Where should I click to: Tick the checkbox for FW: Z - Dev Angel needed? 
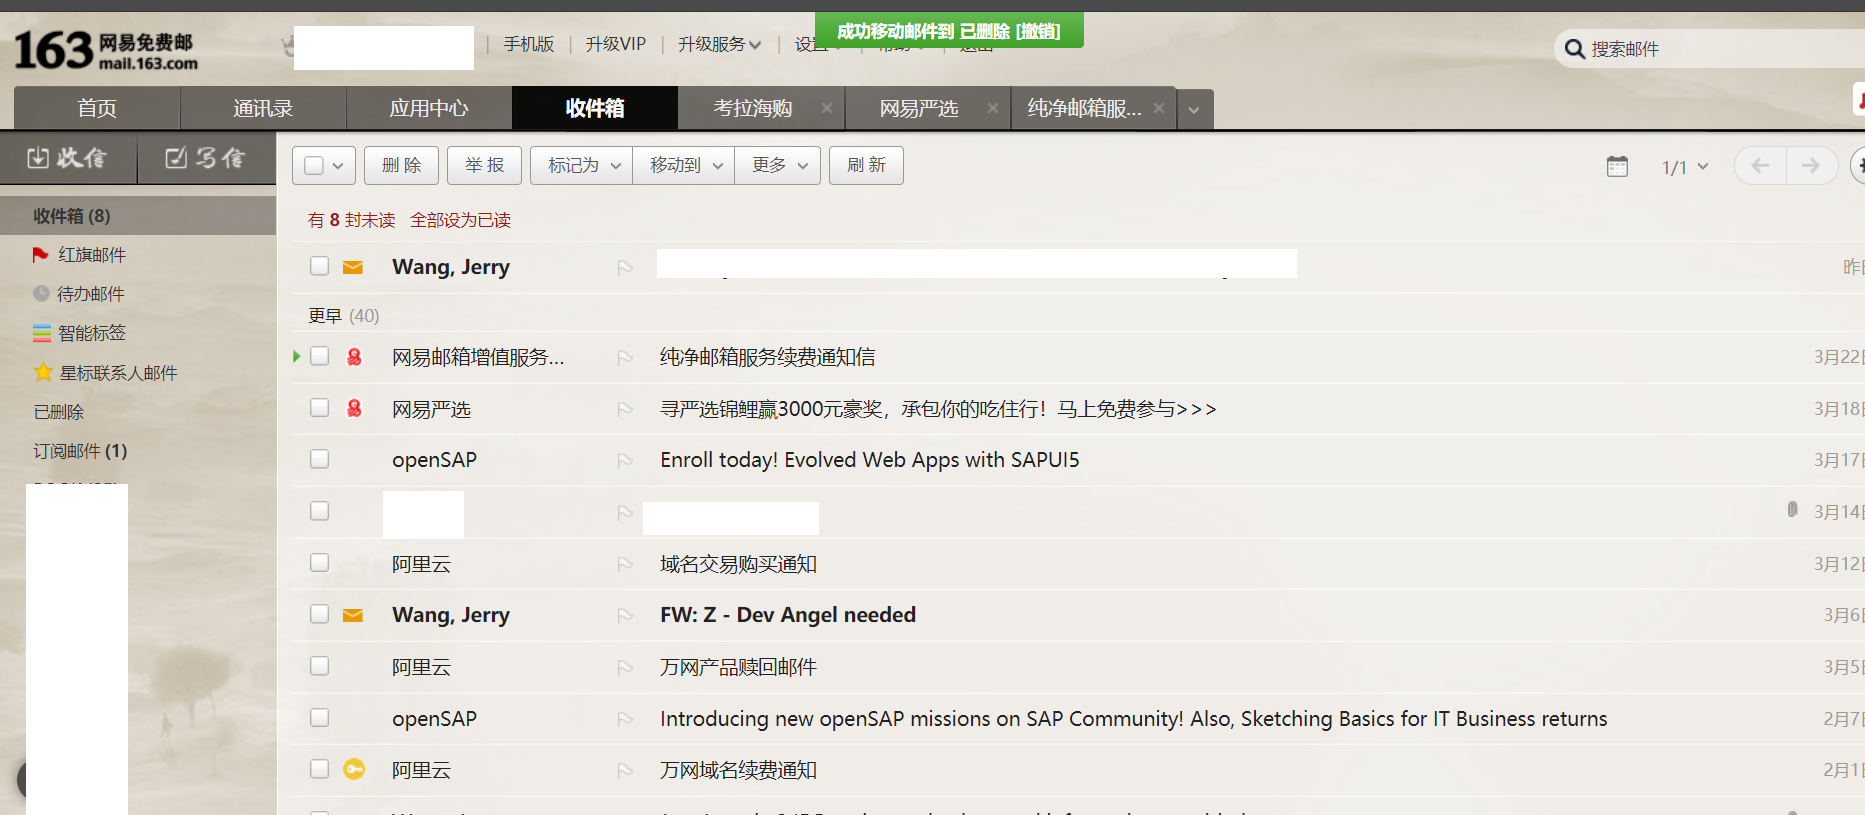[x=319, y=614]
